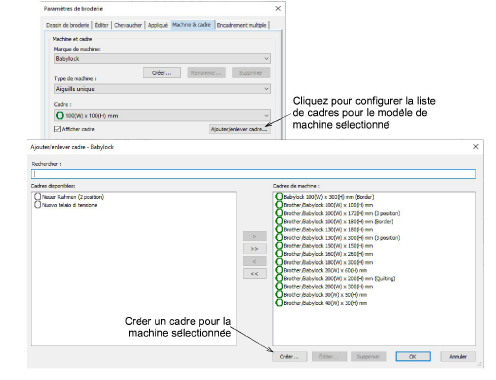Select hoop icon for Babylock 100 x 300 Border
This screenshot has height=380, width=496.
(279, 197)
